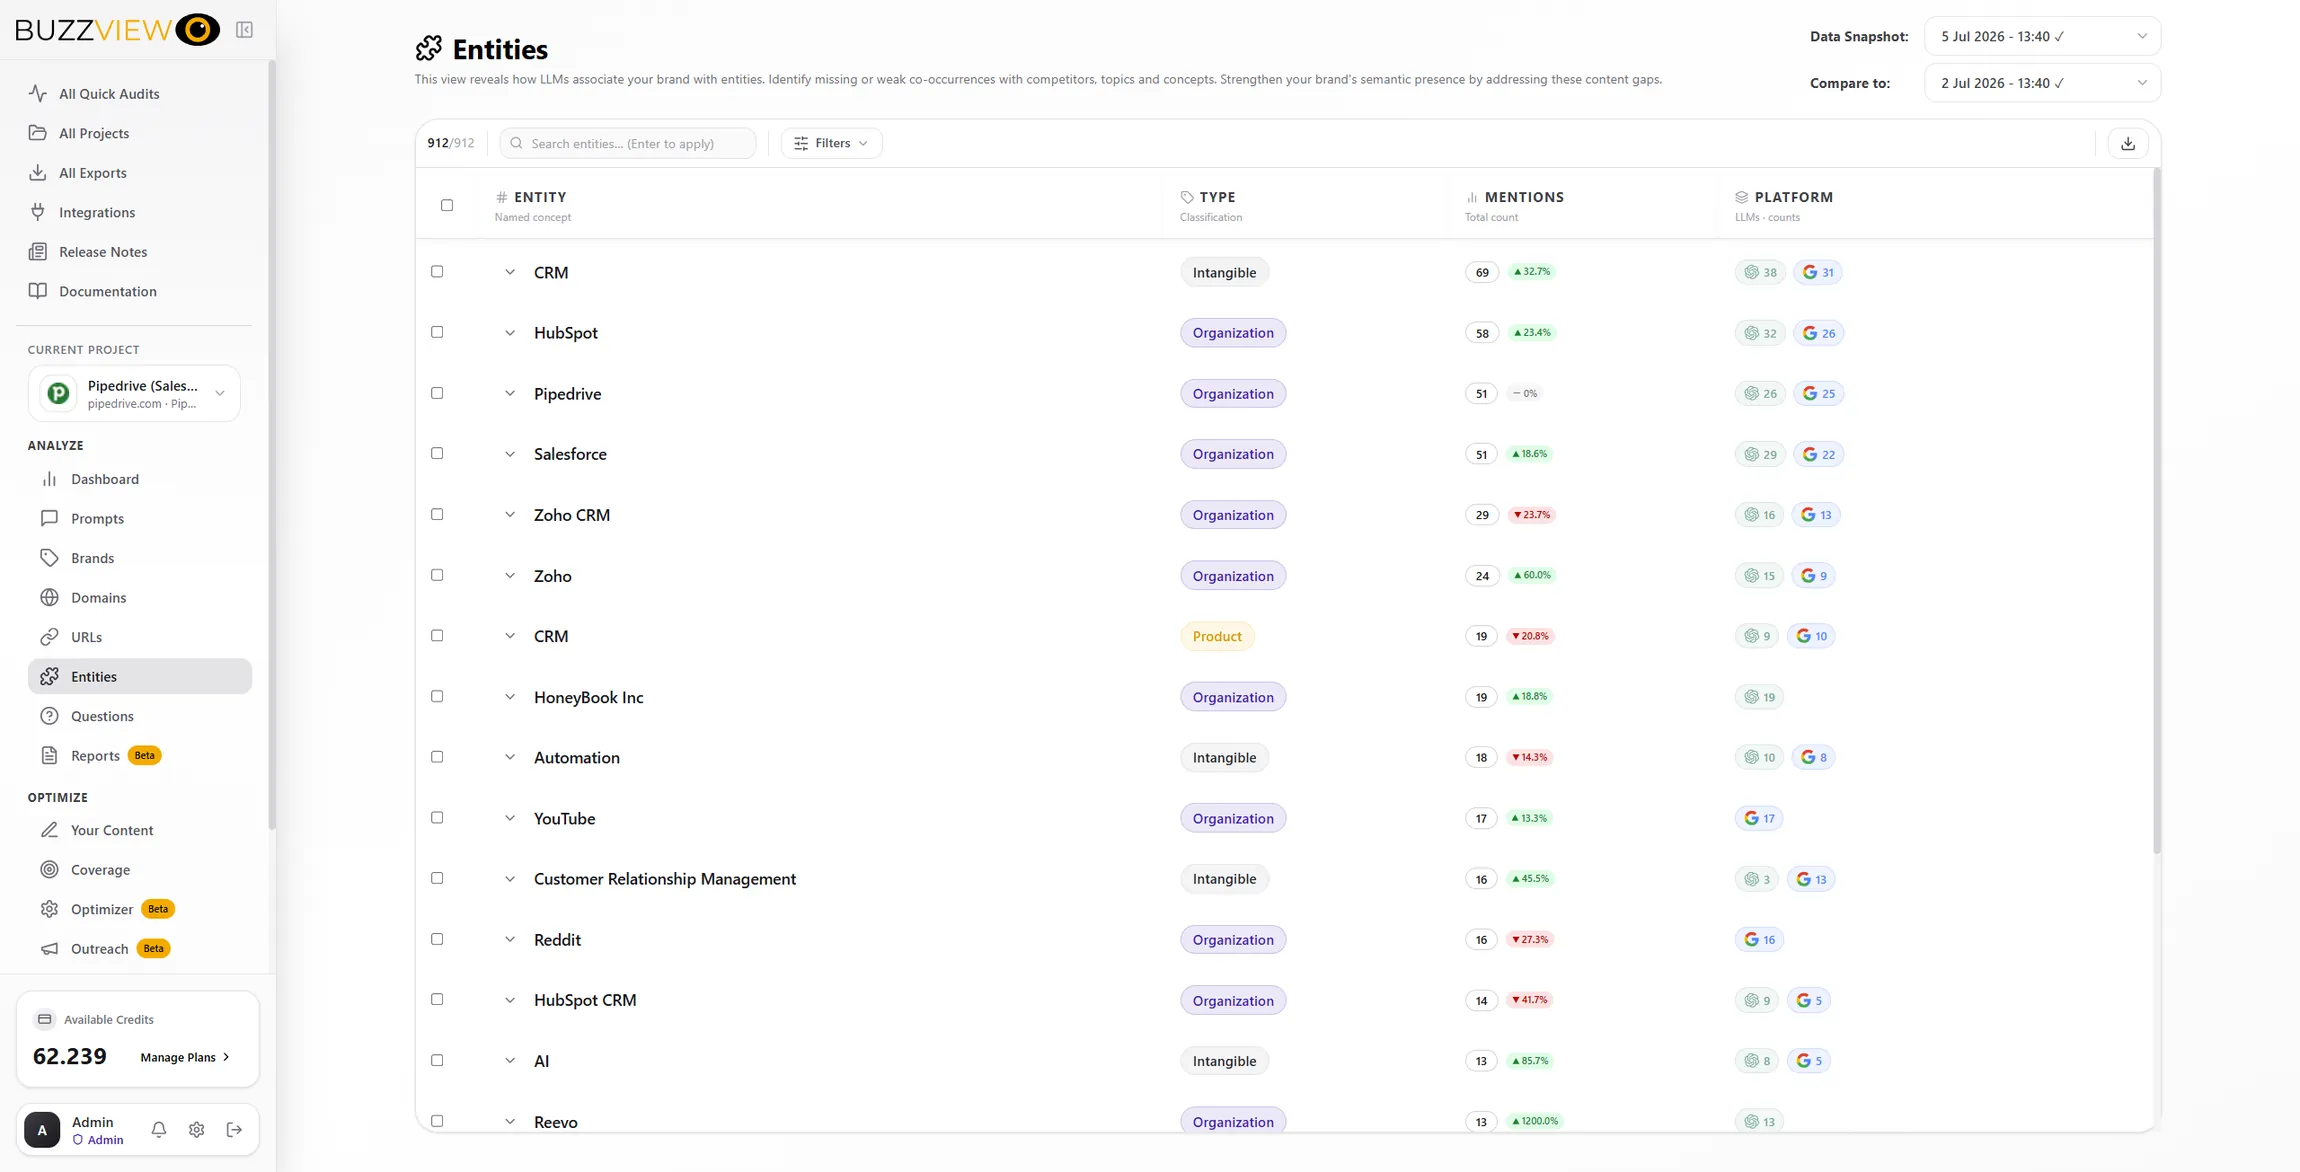
Task: Click the Google 16 badge in Reddit row
Action: pos(1759,939)
